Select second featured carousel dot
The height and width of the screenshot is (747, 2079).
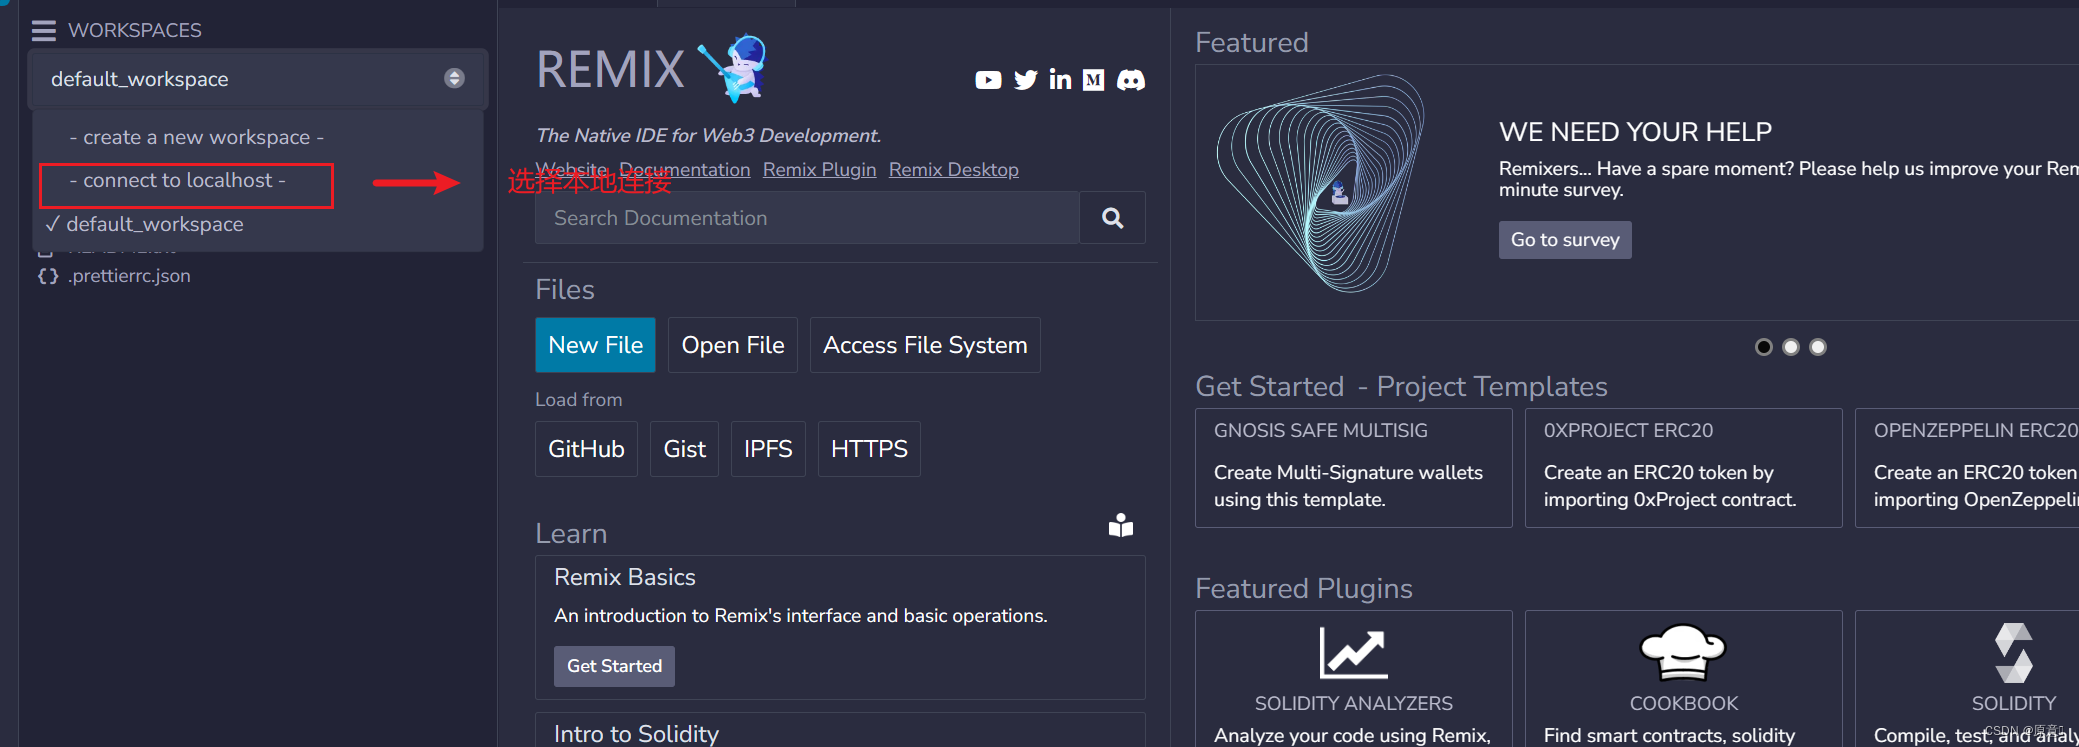tap(1791, 347)
